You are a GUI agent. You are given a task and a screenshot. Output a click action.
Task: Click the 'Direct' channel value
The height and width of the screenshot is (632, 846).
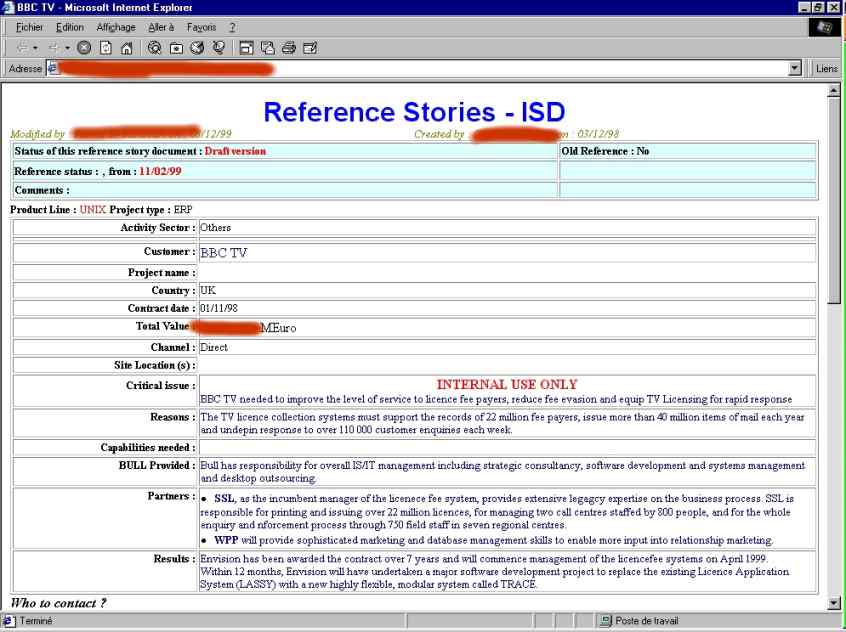pyautogui.click(x=214, y=347)
